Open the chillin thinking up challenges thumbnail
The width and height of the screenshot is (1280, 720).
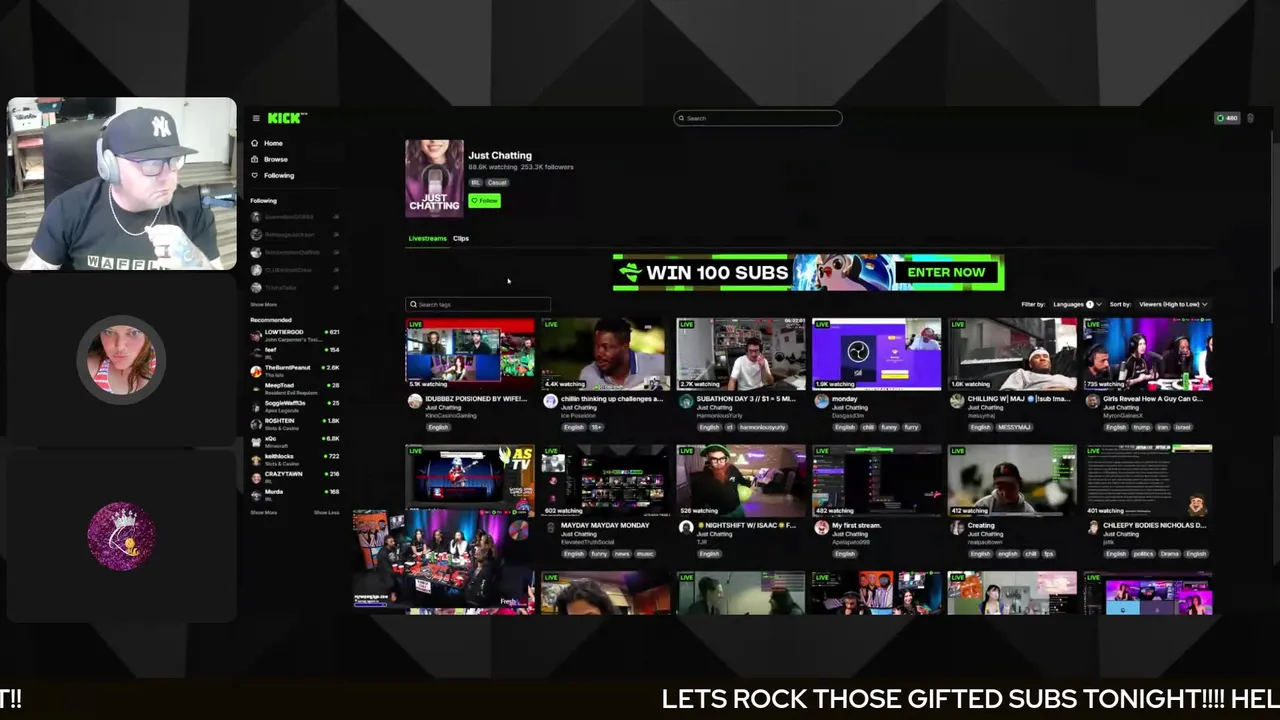(606, 354)
